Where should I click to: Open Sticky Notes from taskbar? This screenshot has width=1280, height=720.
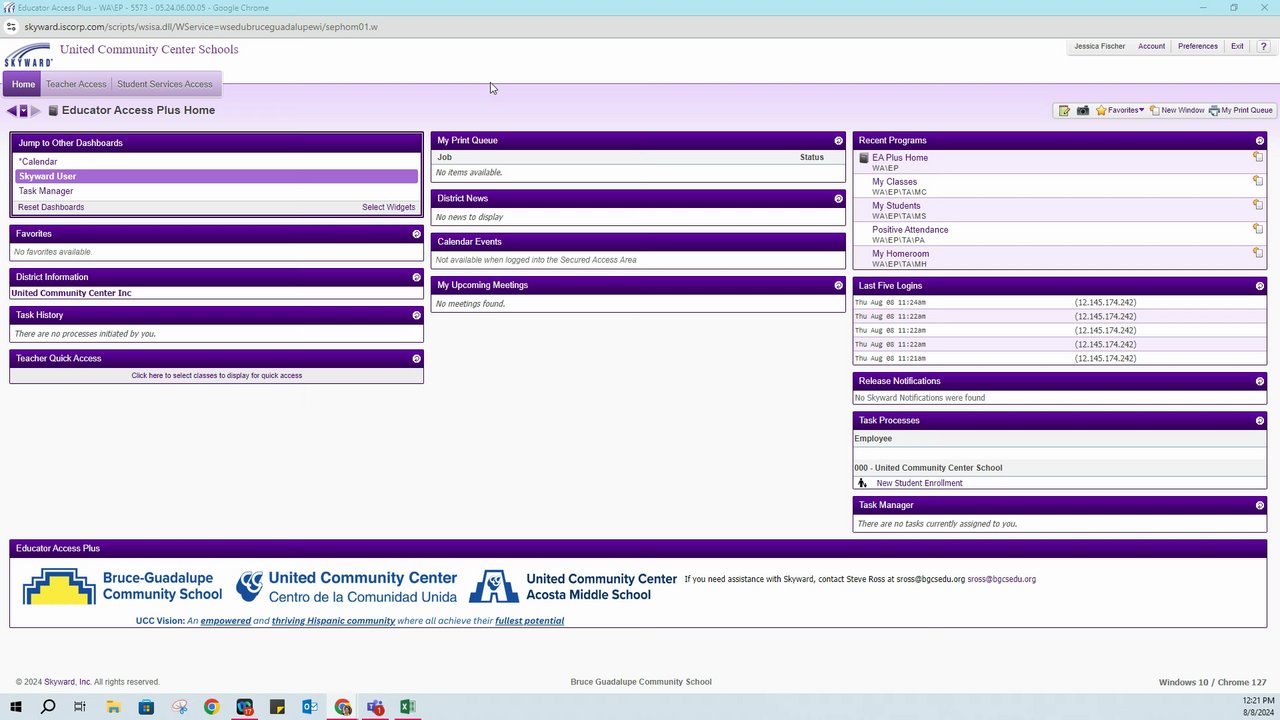coord(277,707)
